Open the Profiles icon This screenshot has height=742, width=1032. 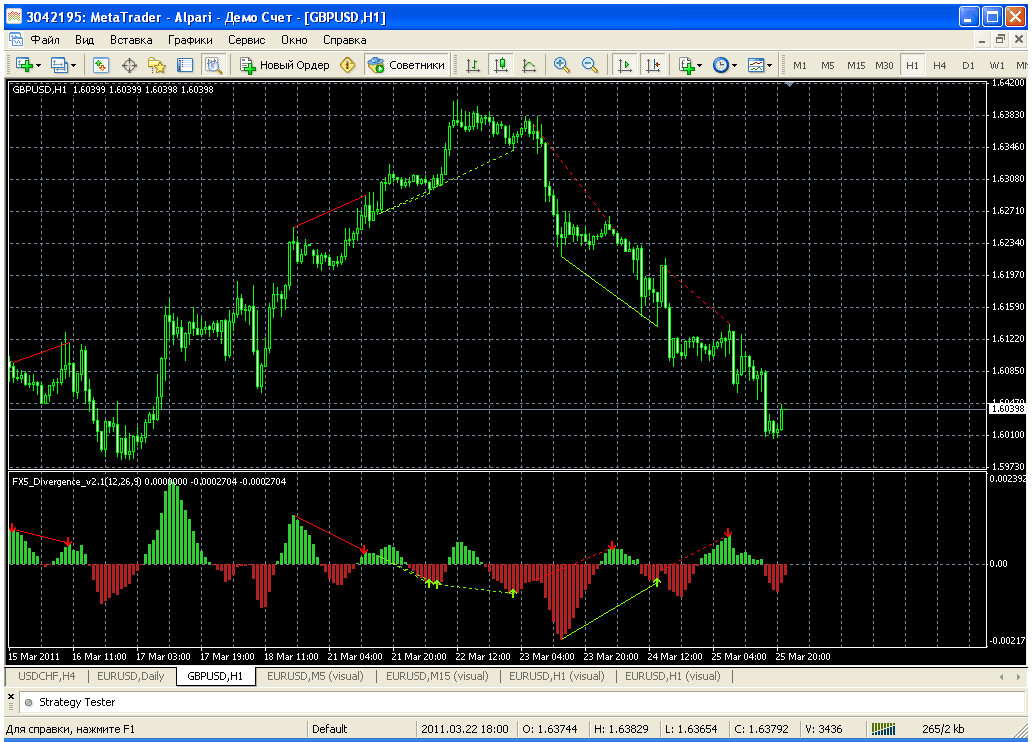(59, 65)
